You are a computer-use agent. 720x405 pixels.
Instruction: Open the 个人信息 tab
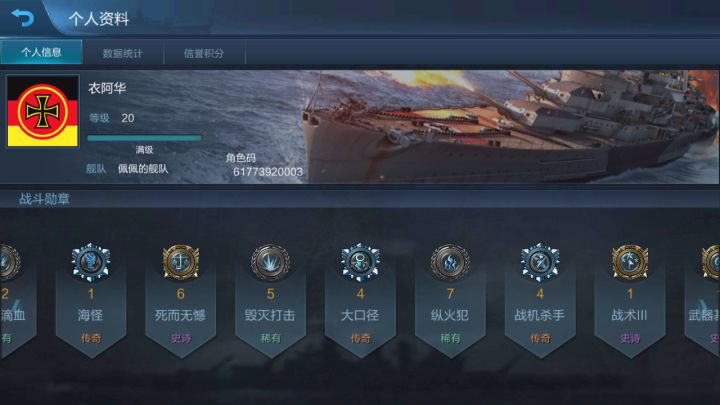point(41,52)
